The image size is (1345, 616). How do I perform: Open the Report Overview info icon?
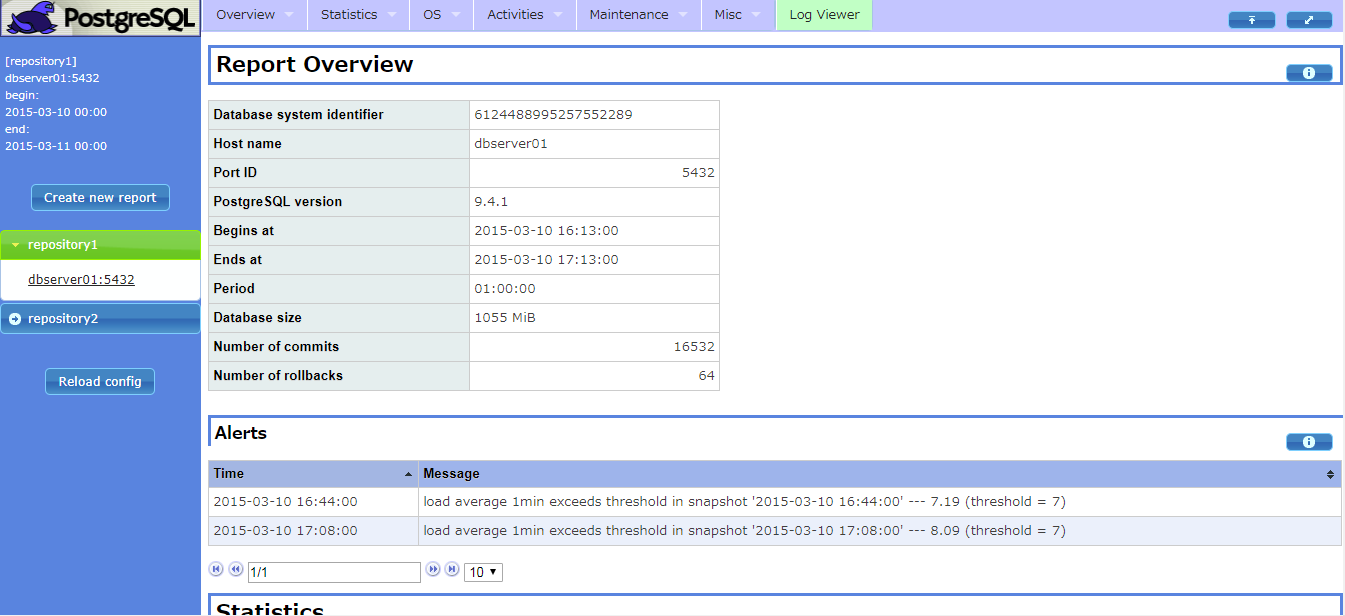tap(1309, 72)
